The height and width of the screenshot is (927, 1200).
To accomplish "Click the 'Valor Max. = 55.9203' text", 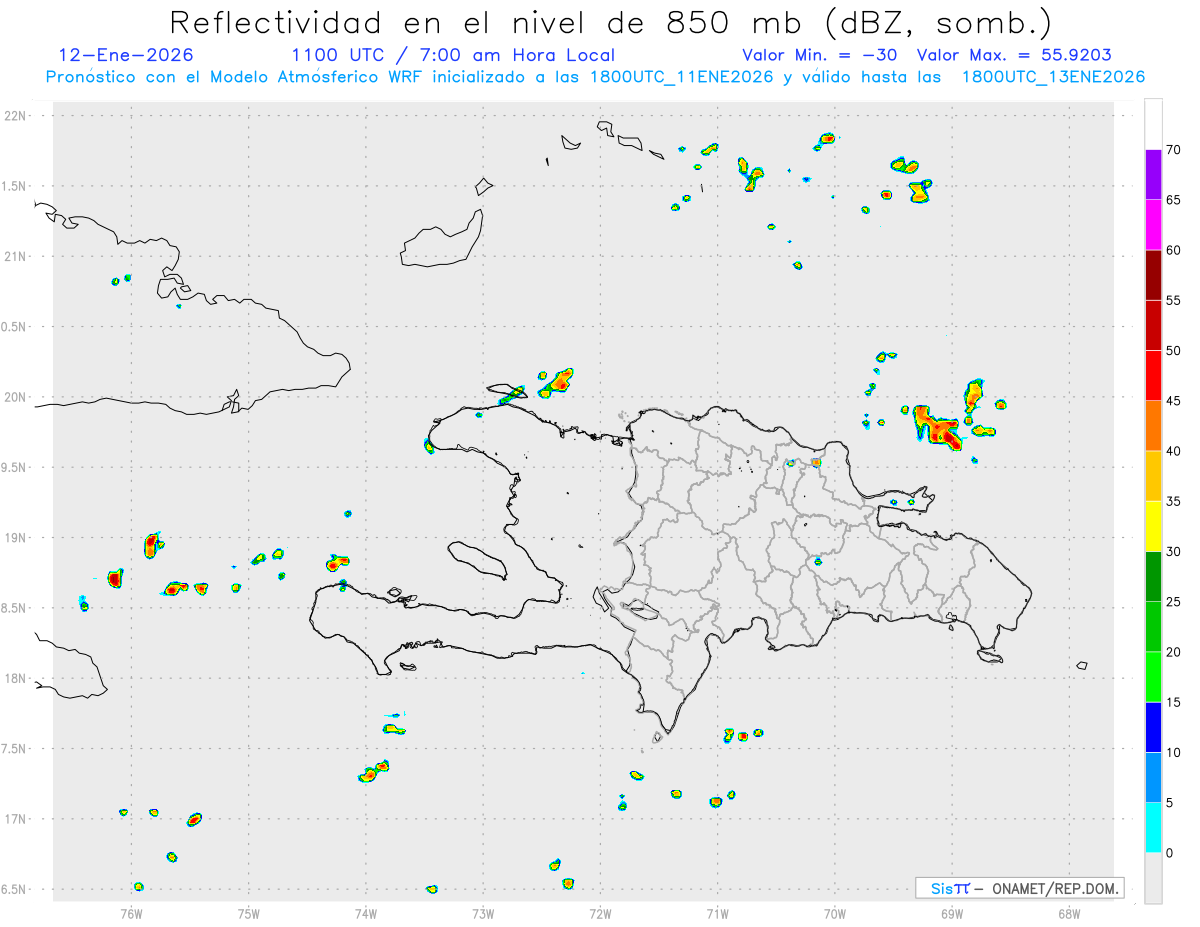I will click(1014, 55).
